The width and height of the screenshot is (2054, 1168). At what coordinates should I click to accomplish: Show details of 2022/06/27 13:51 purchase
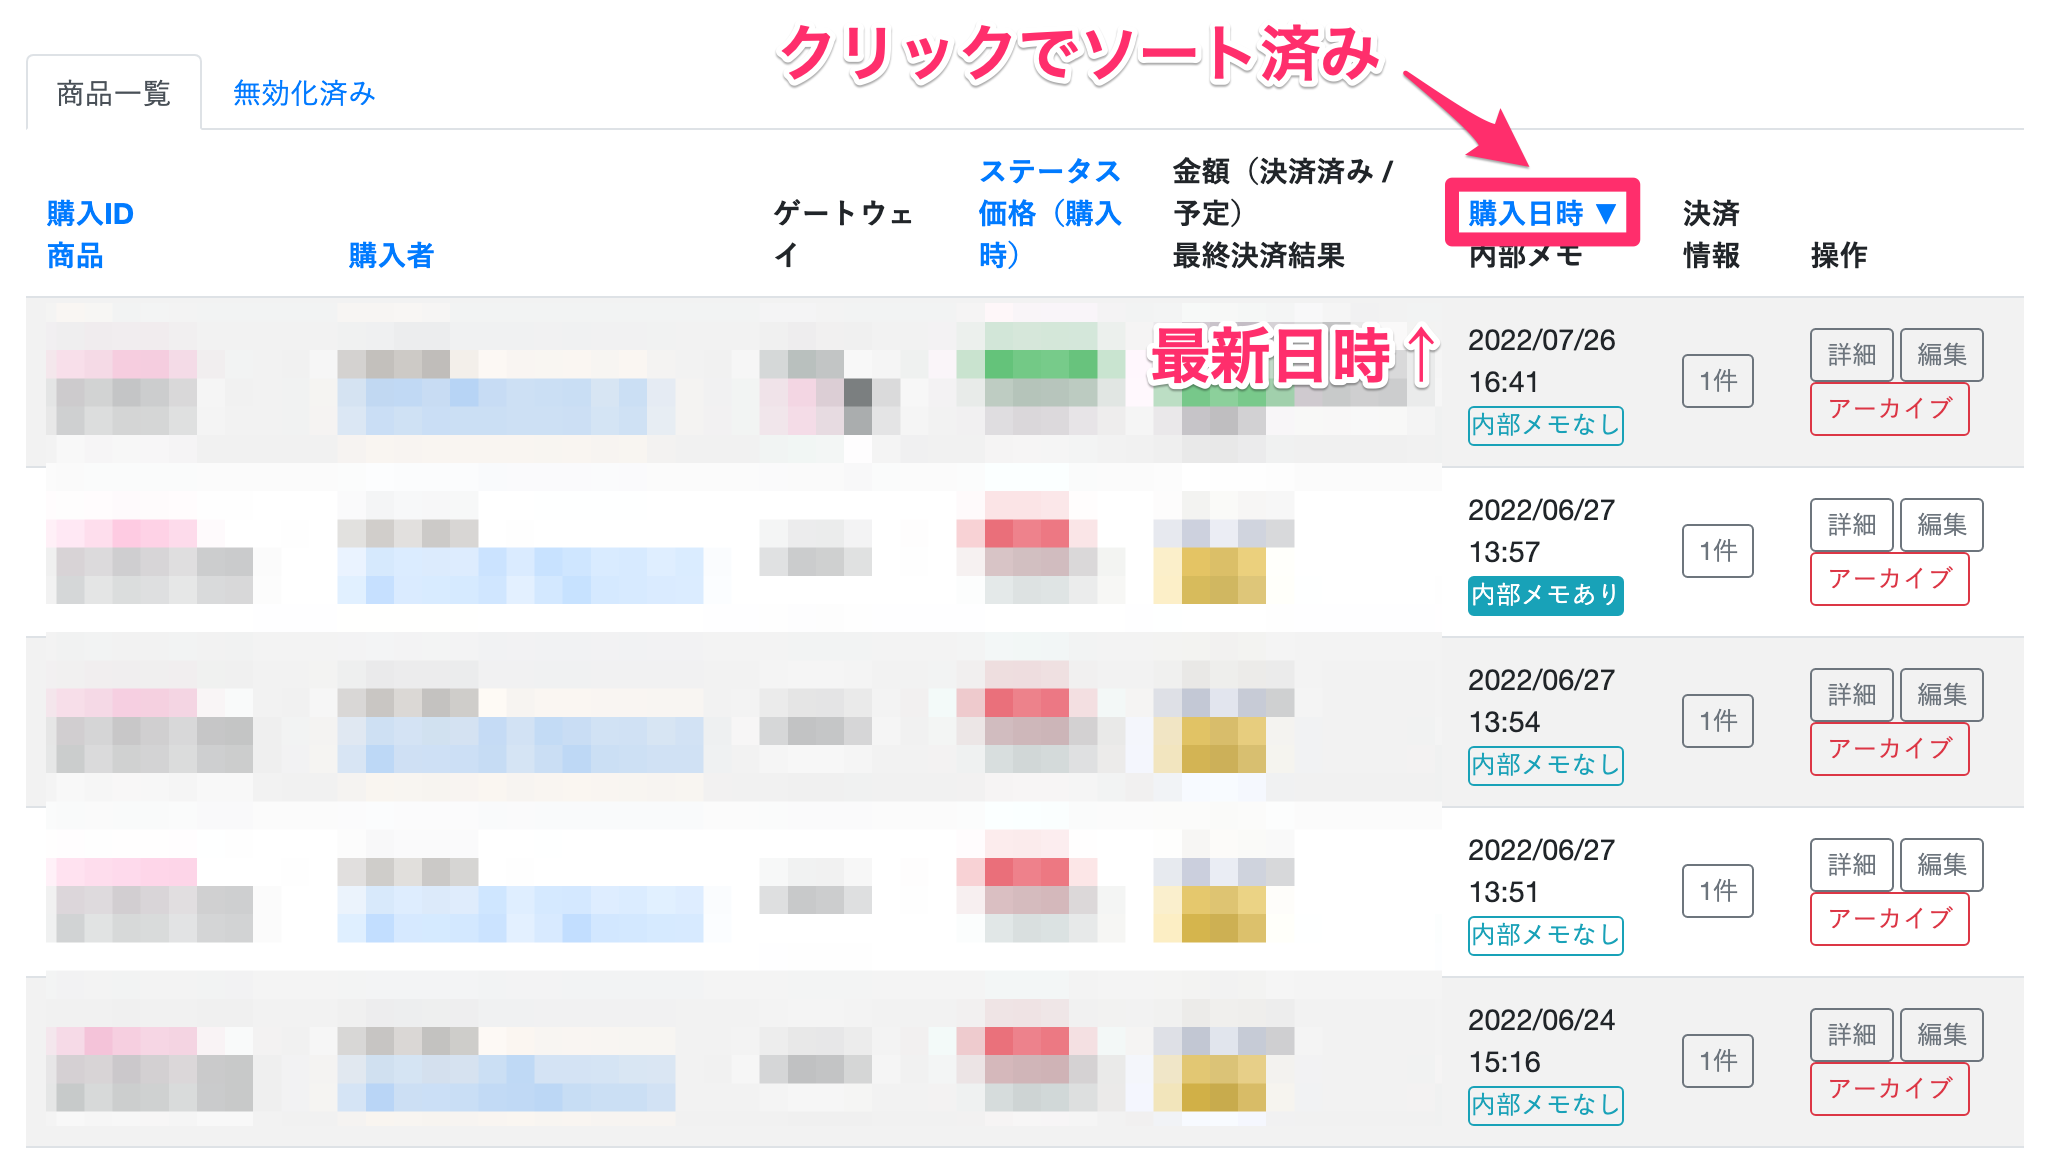click(1851, 864)
